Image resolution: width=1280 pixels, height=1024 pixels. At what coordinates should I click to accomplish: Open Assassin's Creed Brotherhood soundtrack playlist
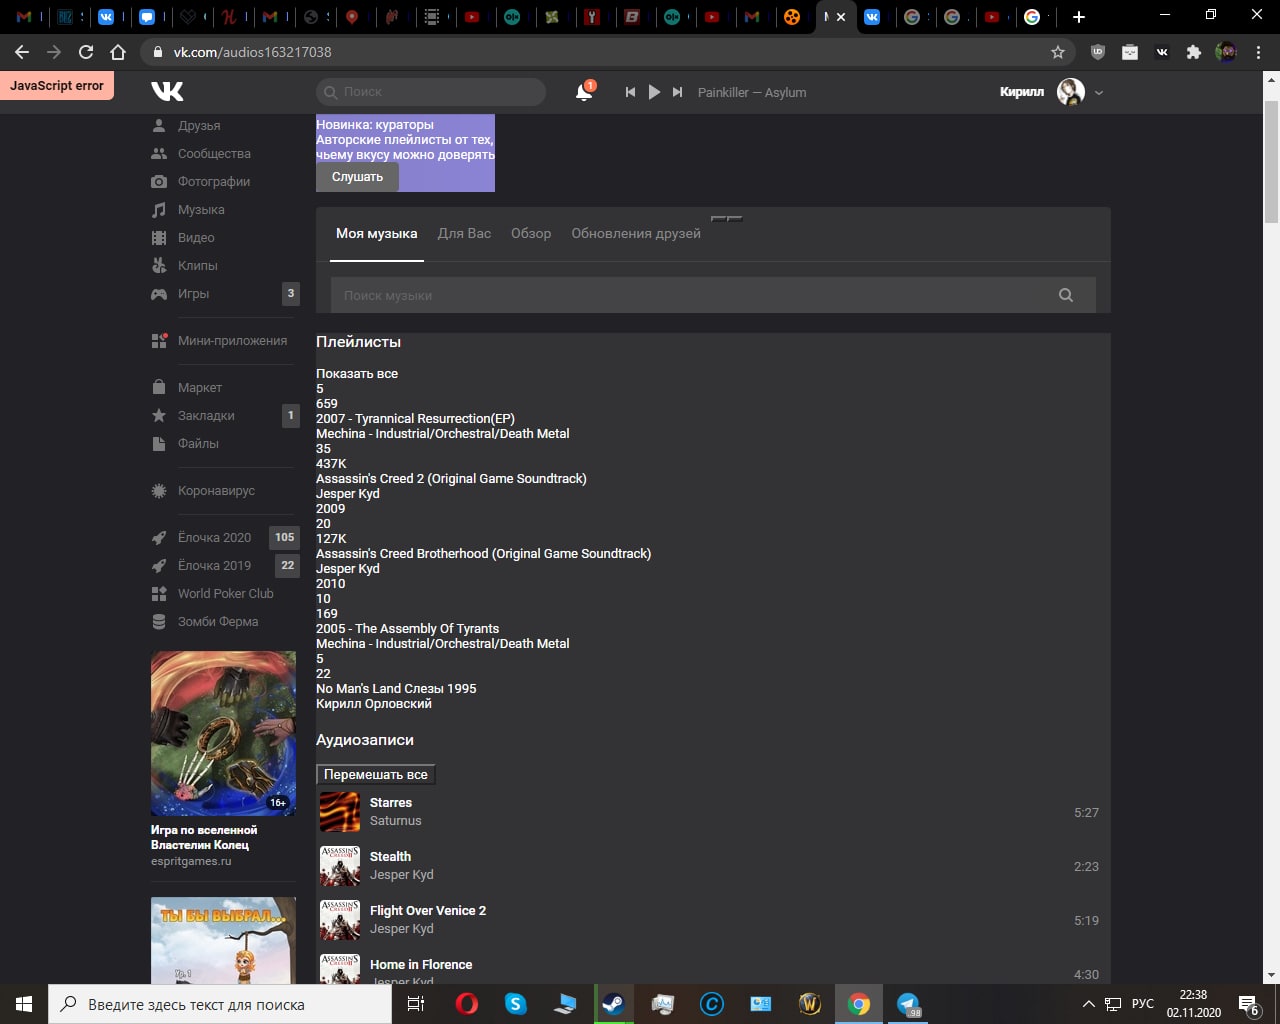click(483, 554)
